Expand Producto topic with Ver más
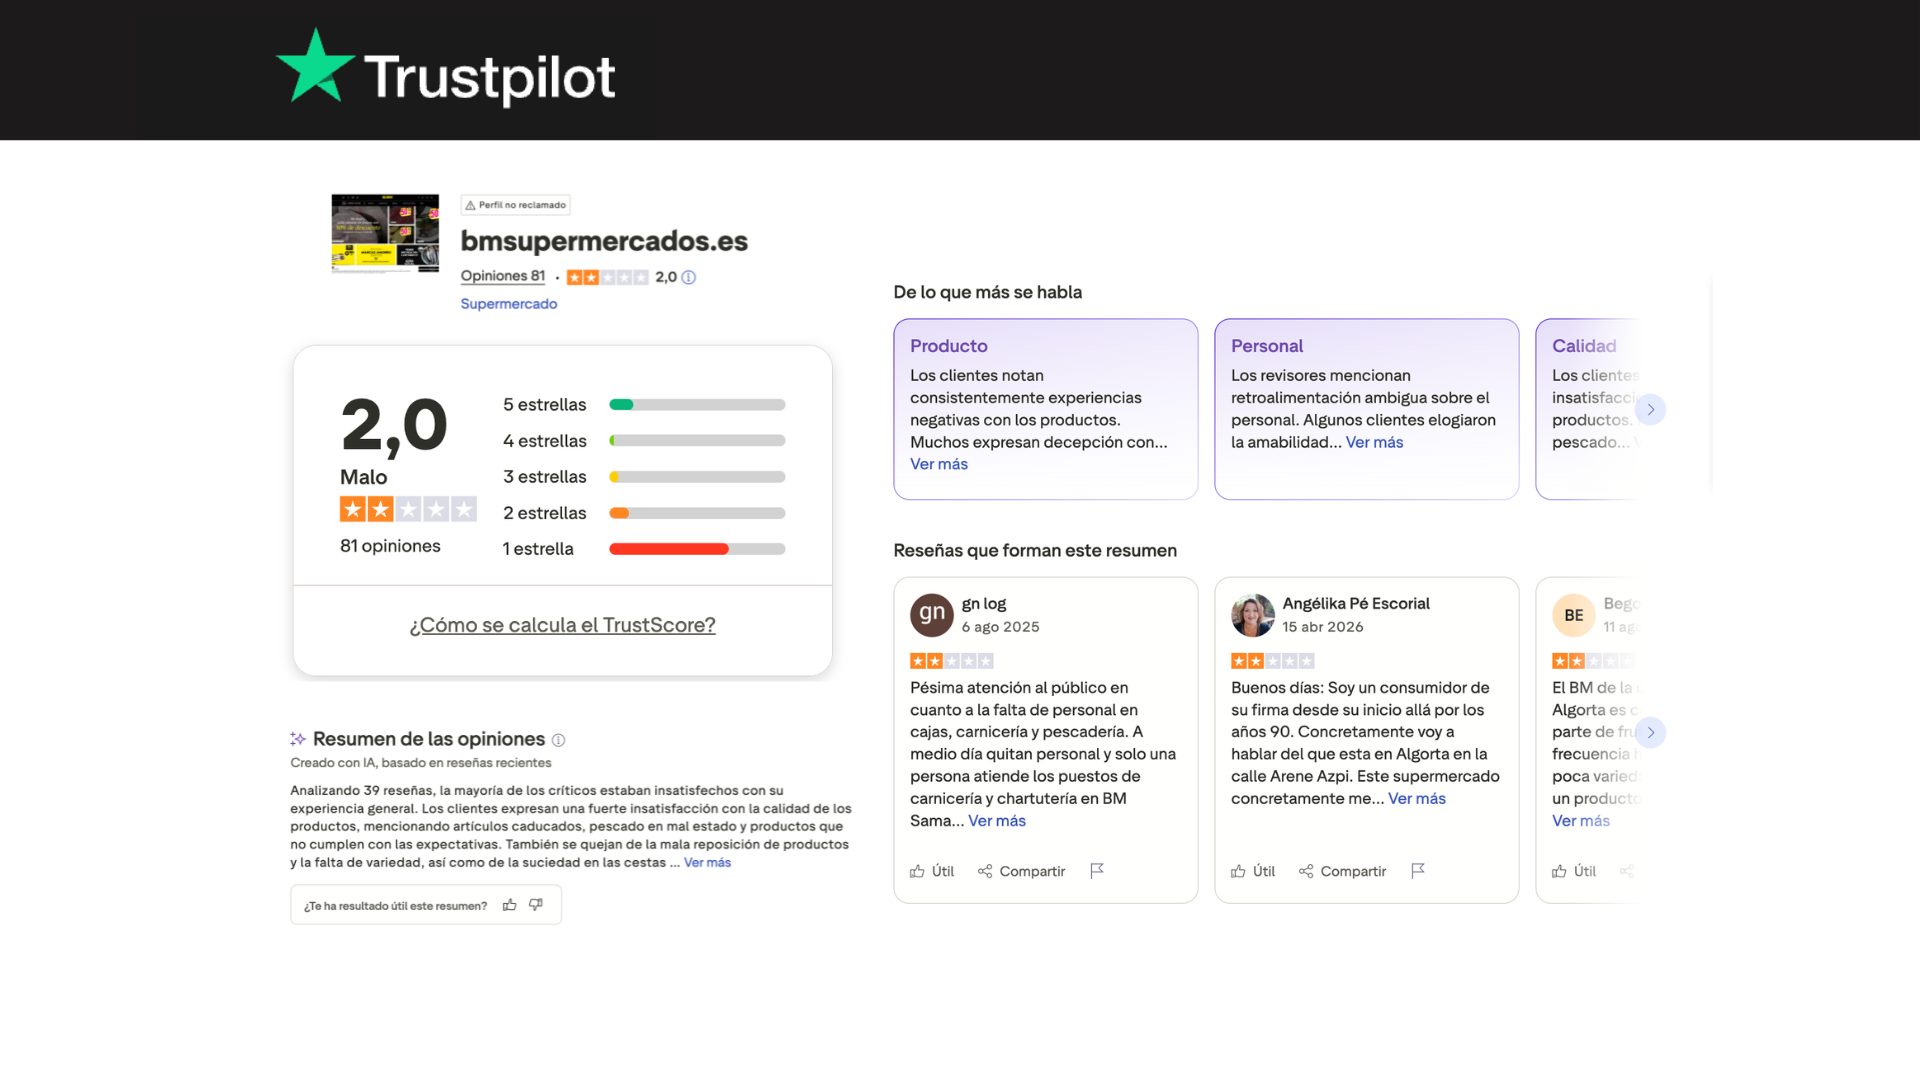Viewport: 1920px width, 1080px height. [939, 464]
